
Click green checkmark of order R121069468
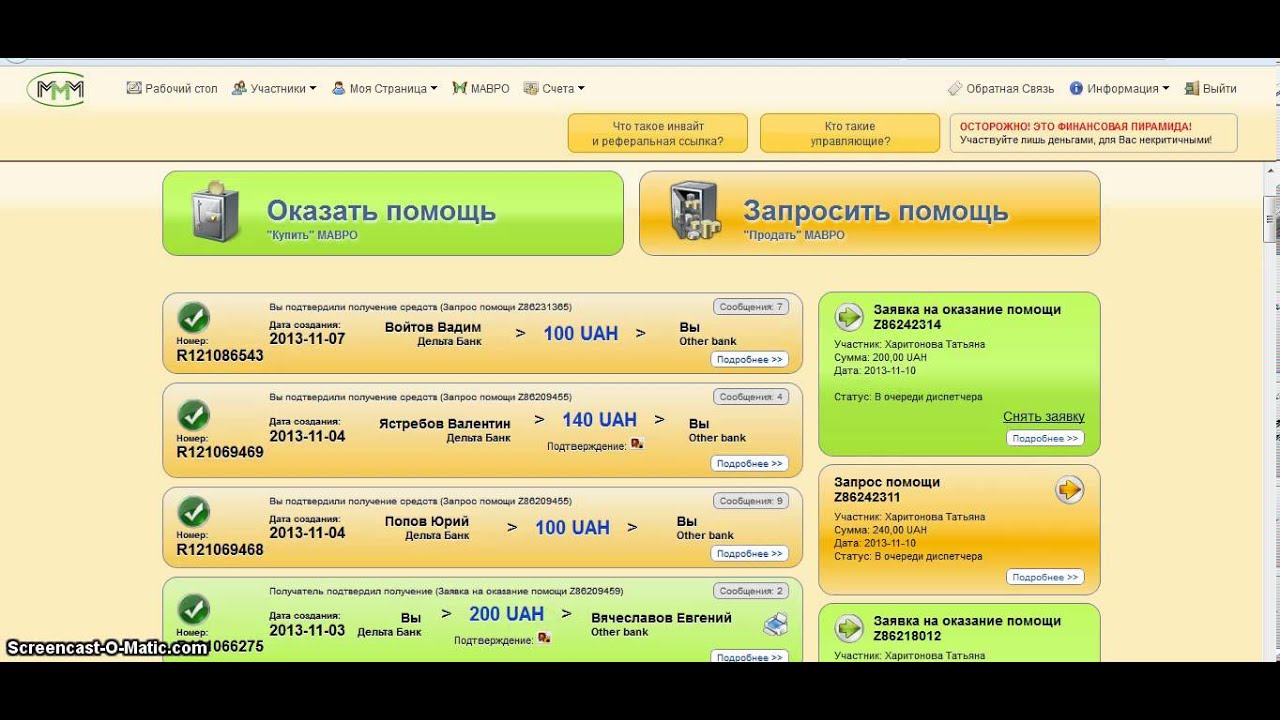point(194,512)
